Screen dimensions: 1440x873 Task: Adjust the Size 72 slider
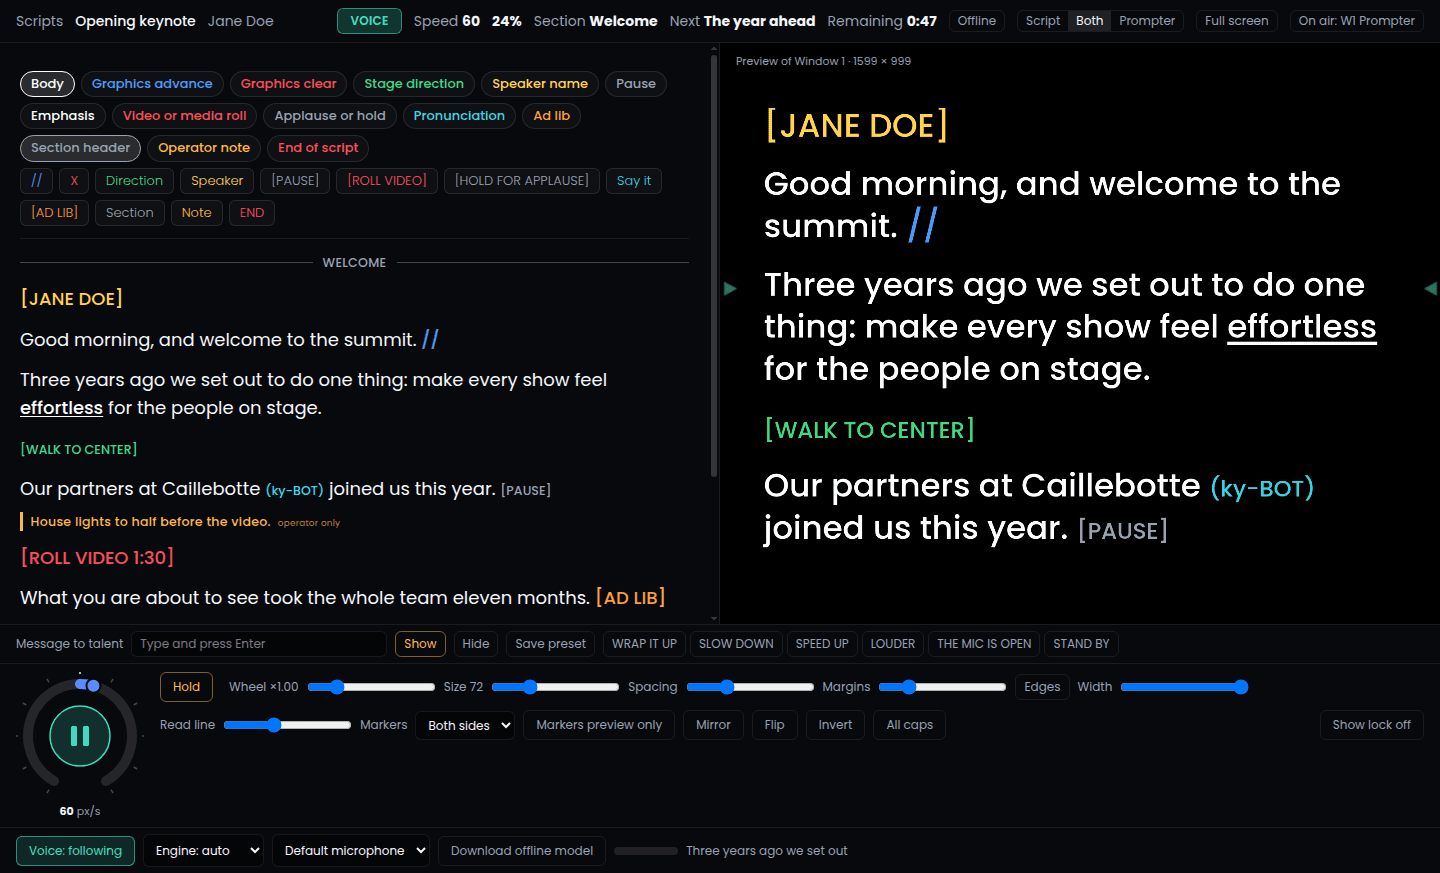point(555,687)
